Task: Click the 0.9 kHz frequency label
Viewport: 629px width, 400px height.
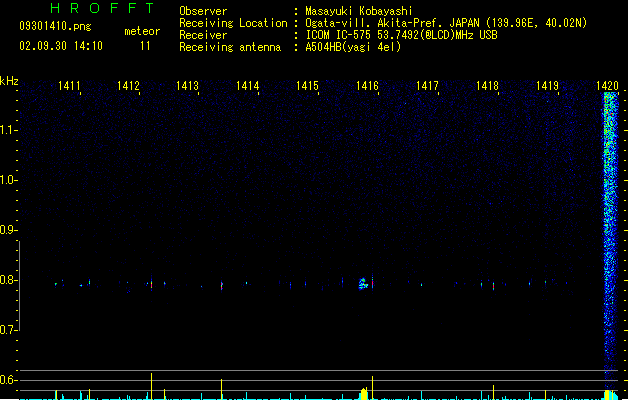Action: pos(8,230)
